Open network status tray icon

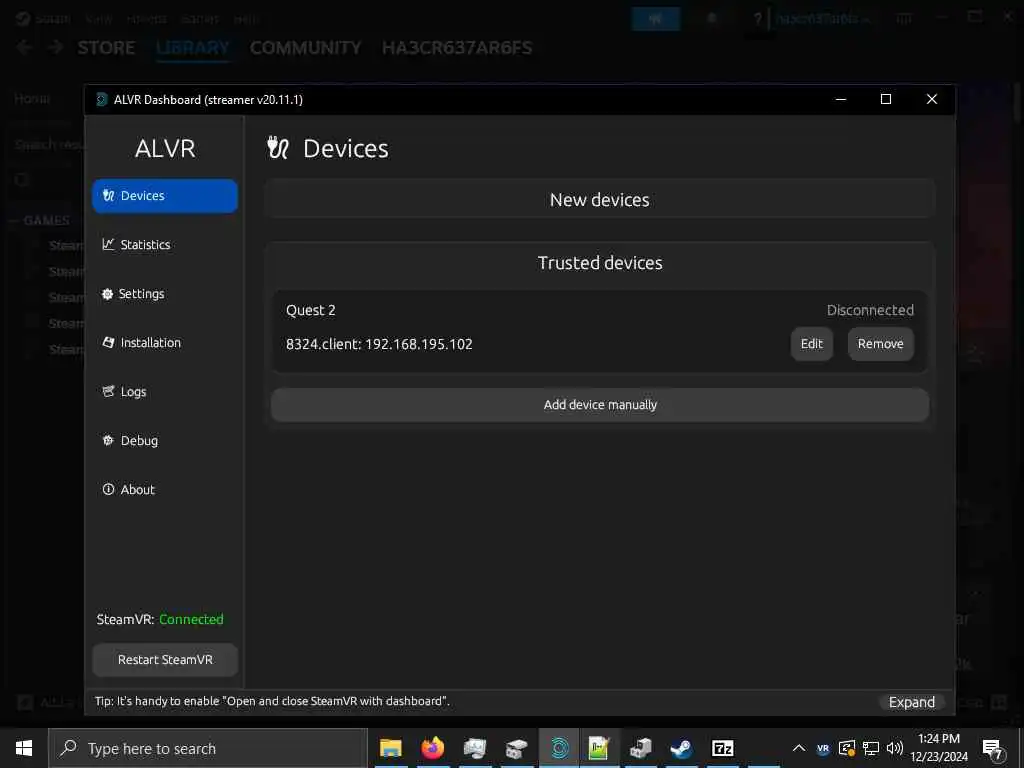871,748
